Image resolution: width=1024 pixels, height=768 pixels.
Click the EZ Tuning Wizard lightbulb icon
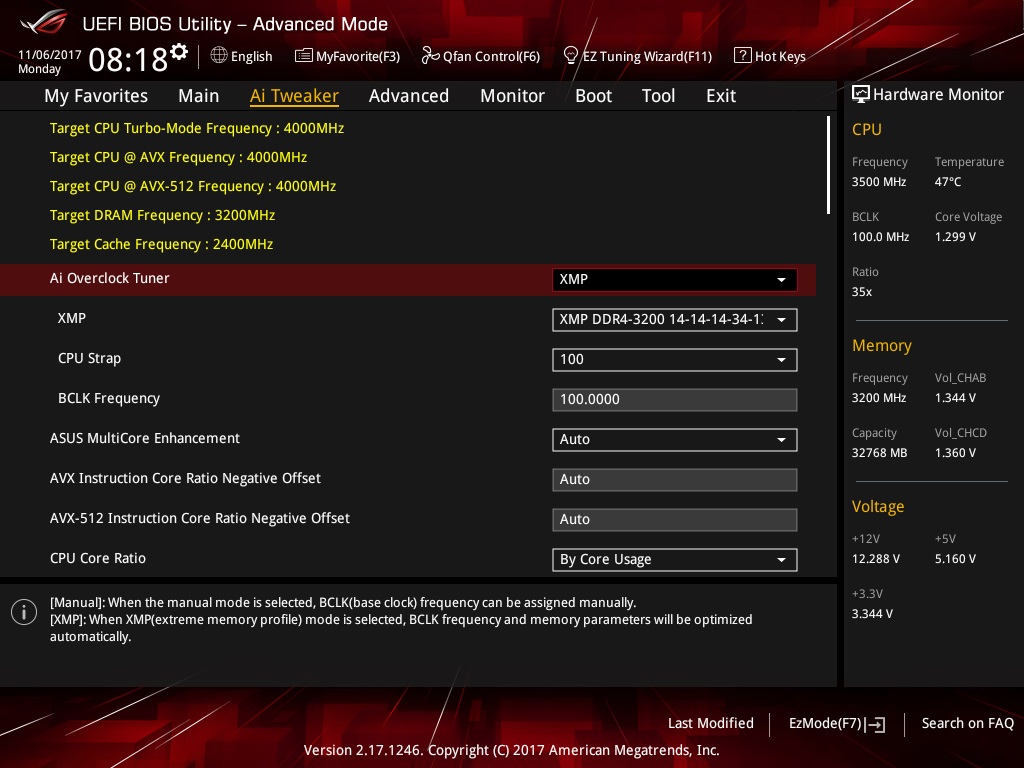tap(571, 56)
